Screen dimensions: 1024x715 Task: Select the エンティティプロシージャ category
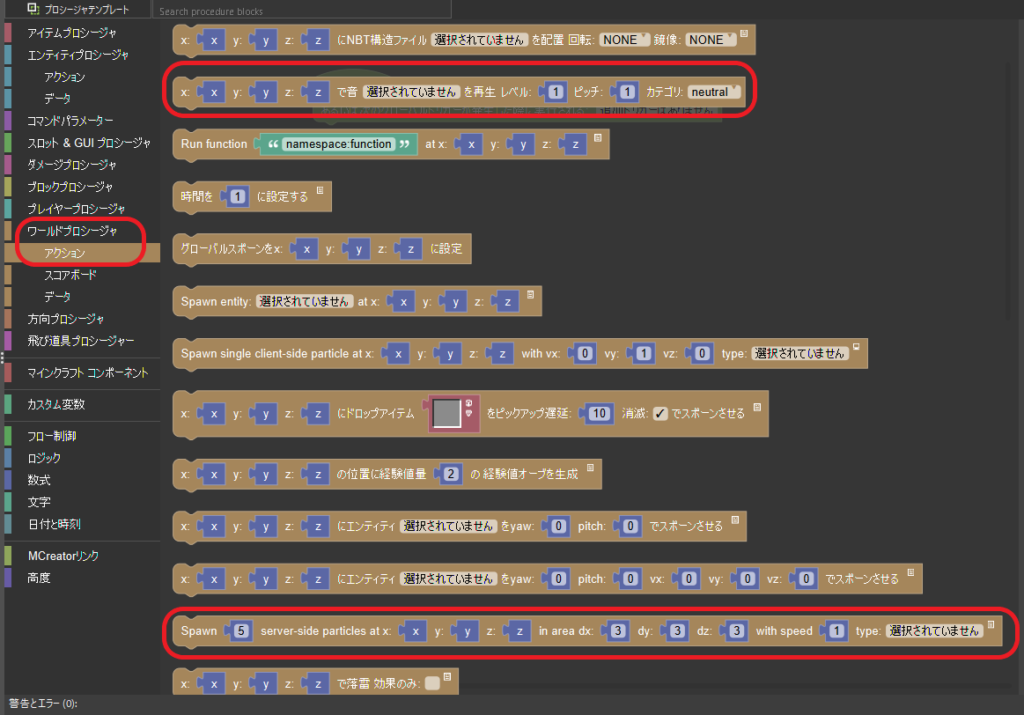[x=77, y=55]
